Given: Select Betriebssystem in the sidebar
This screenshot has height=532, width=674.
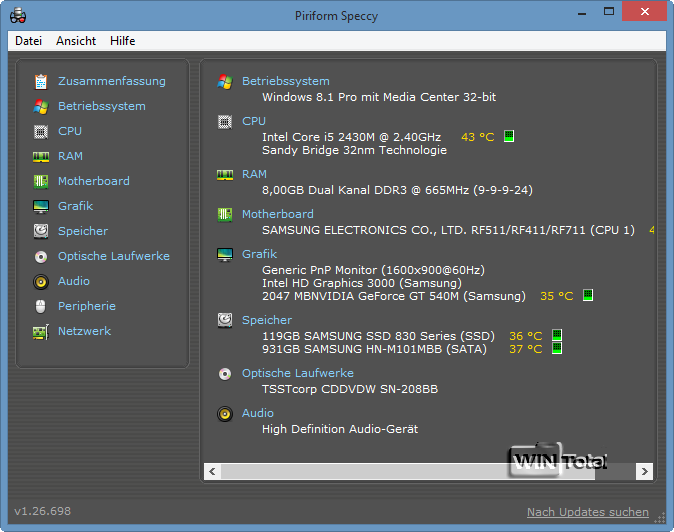Looking at the screenshot, I should [102, 106].
